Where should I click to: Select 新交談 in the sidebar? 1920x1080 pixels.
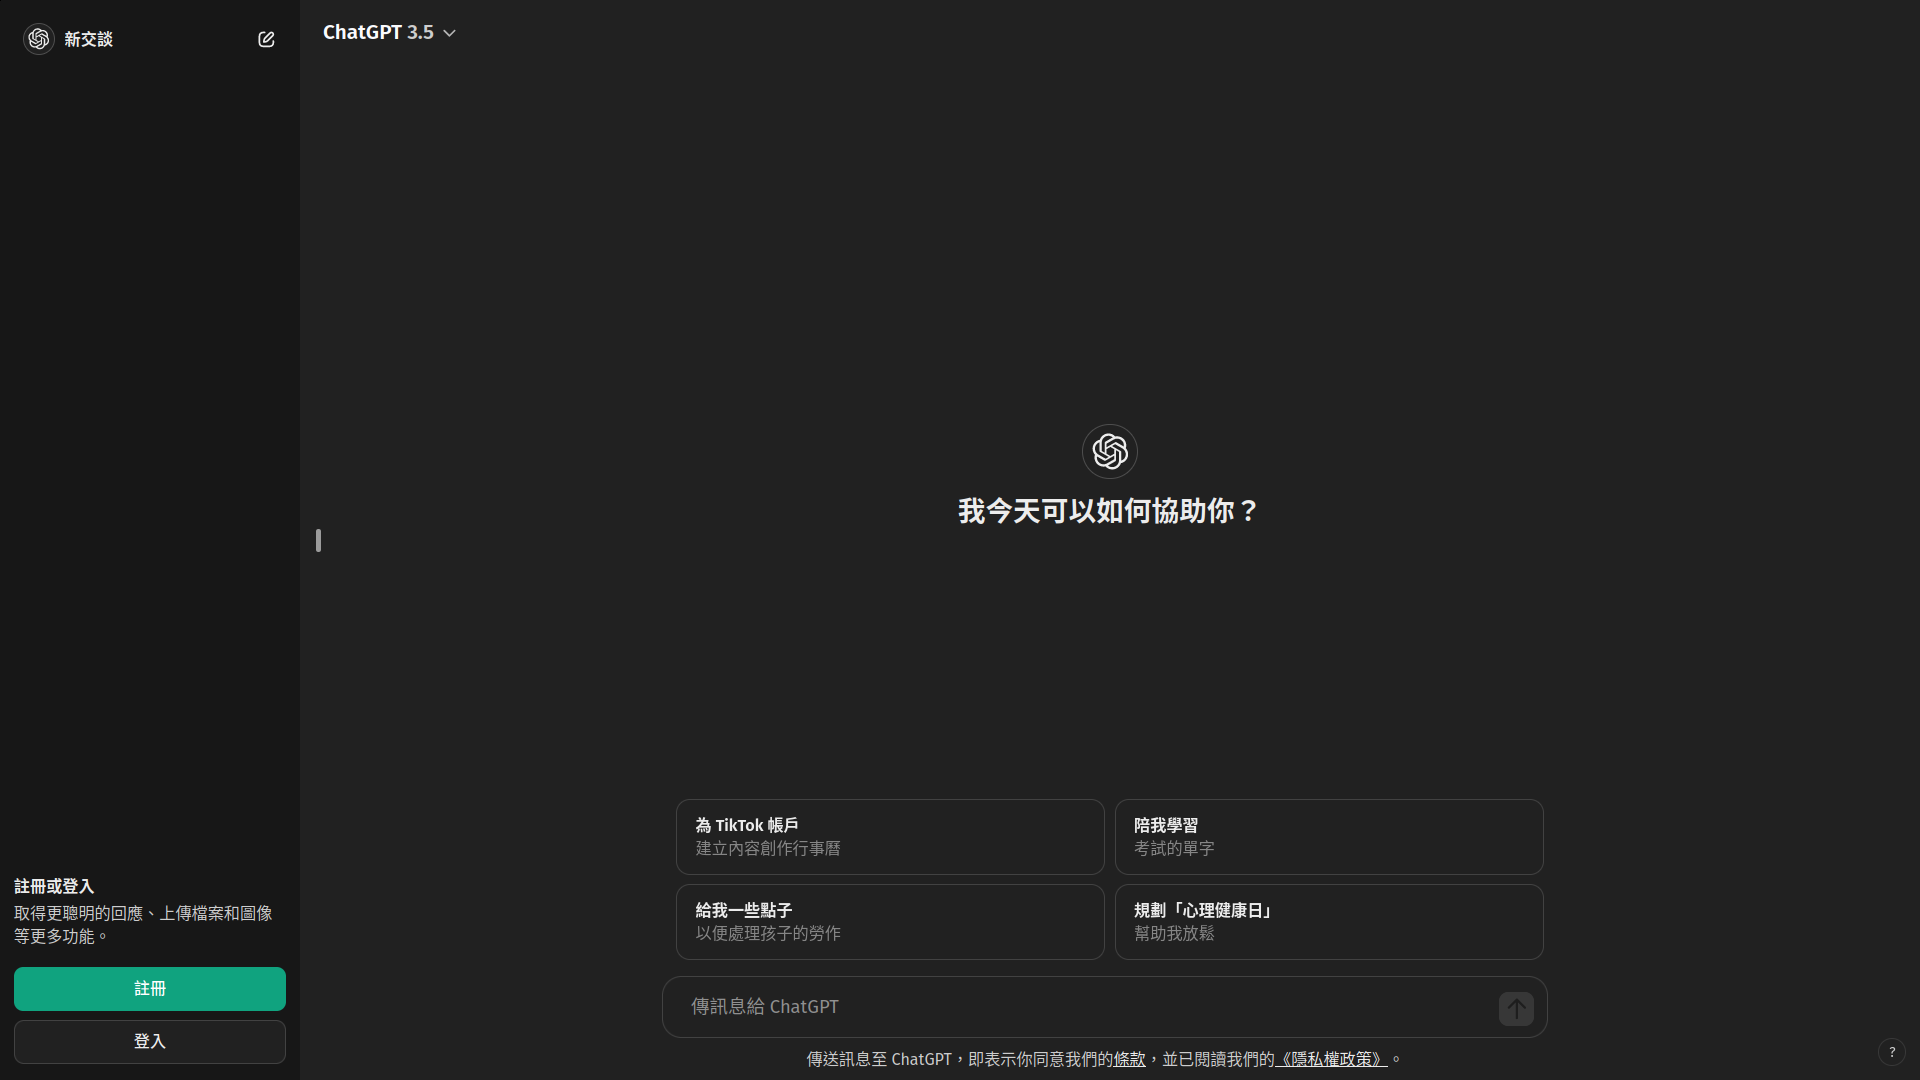tap(89, 39)
